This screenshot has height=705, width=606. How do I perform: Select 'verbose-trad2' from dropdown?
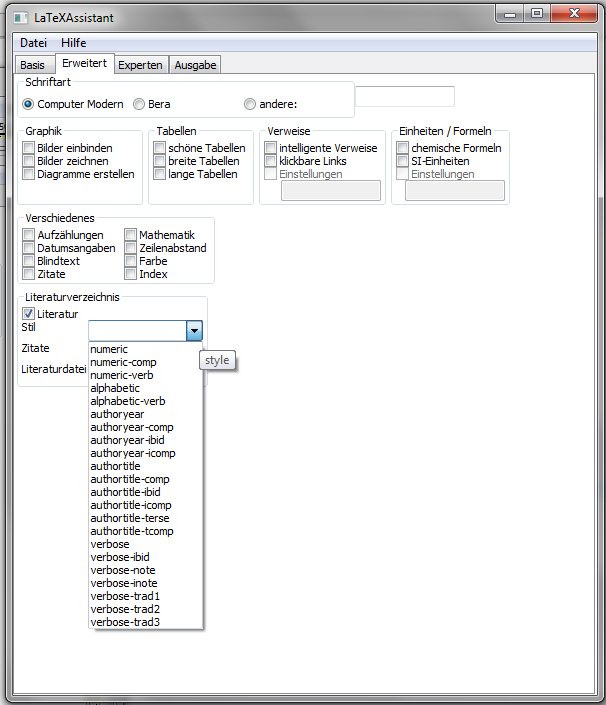click(x=146, y=610)
